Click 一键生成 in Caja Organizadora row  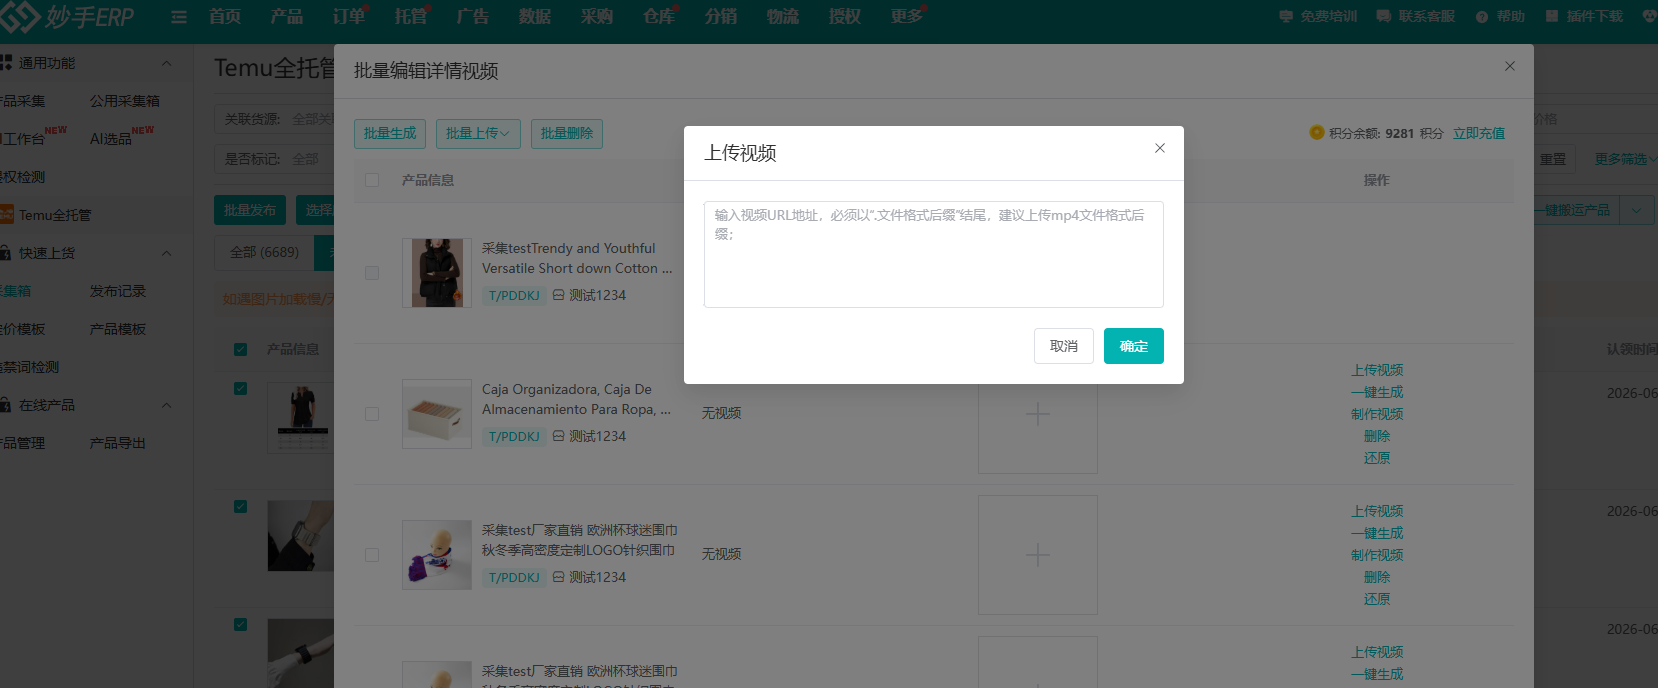[x=1377, y=392]
